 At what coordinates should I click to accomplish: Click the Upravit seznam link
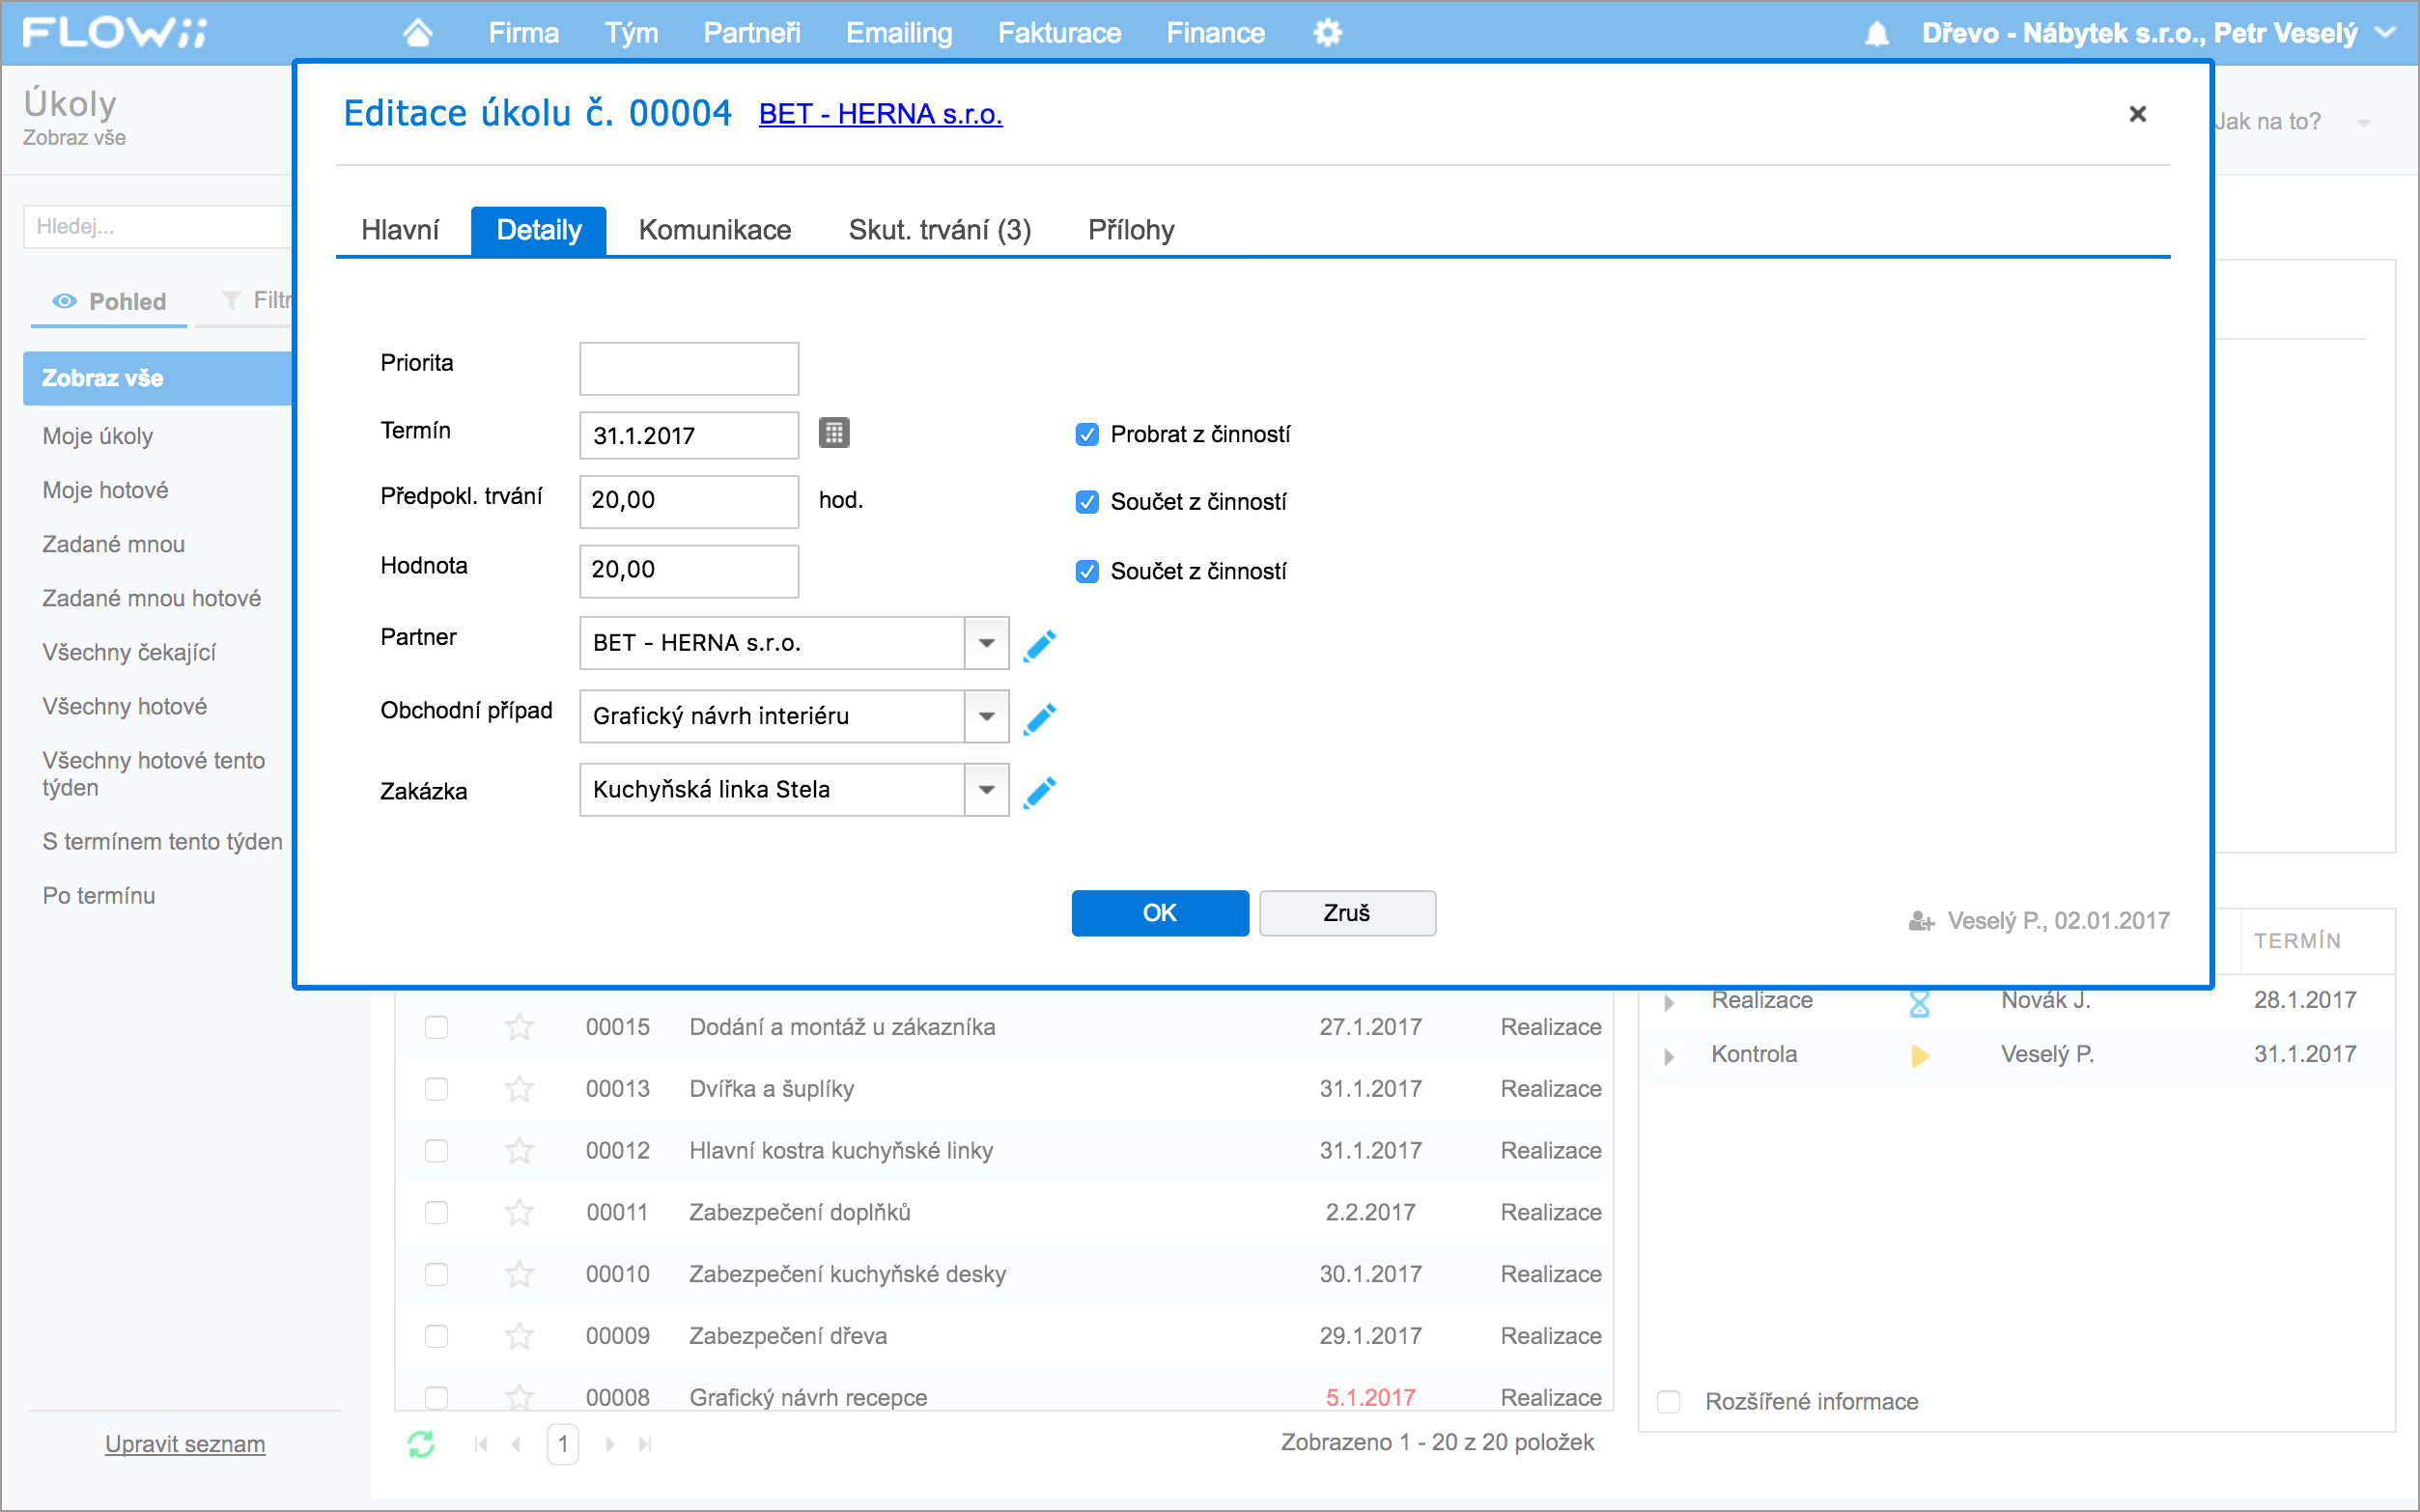tap(185, 1444)
